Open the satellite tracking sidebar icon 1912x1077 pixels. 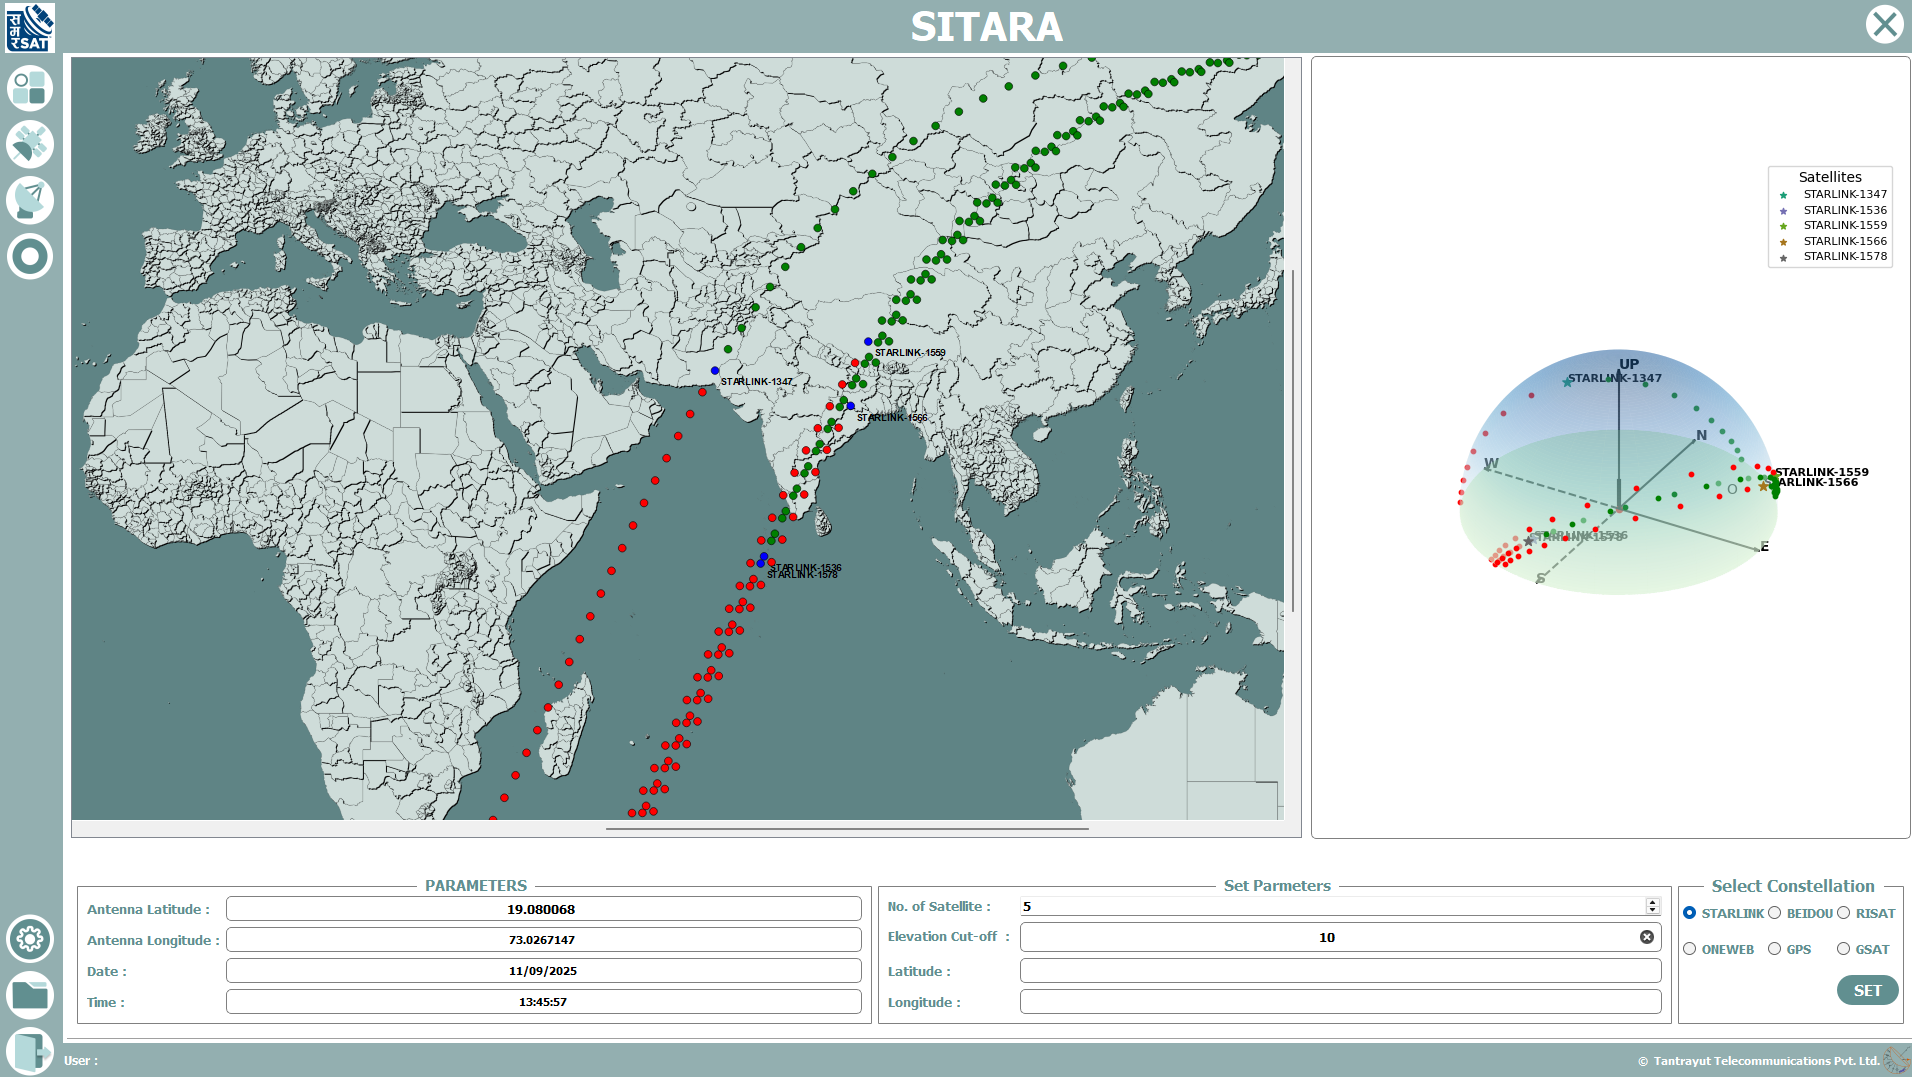(x=30, y=144)
